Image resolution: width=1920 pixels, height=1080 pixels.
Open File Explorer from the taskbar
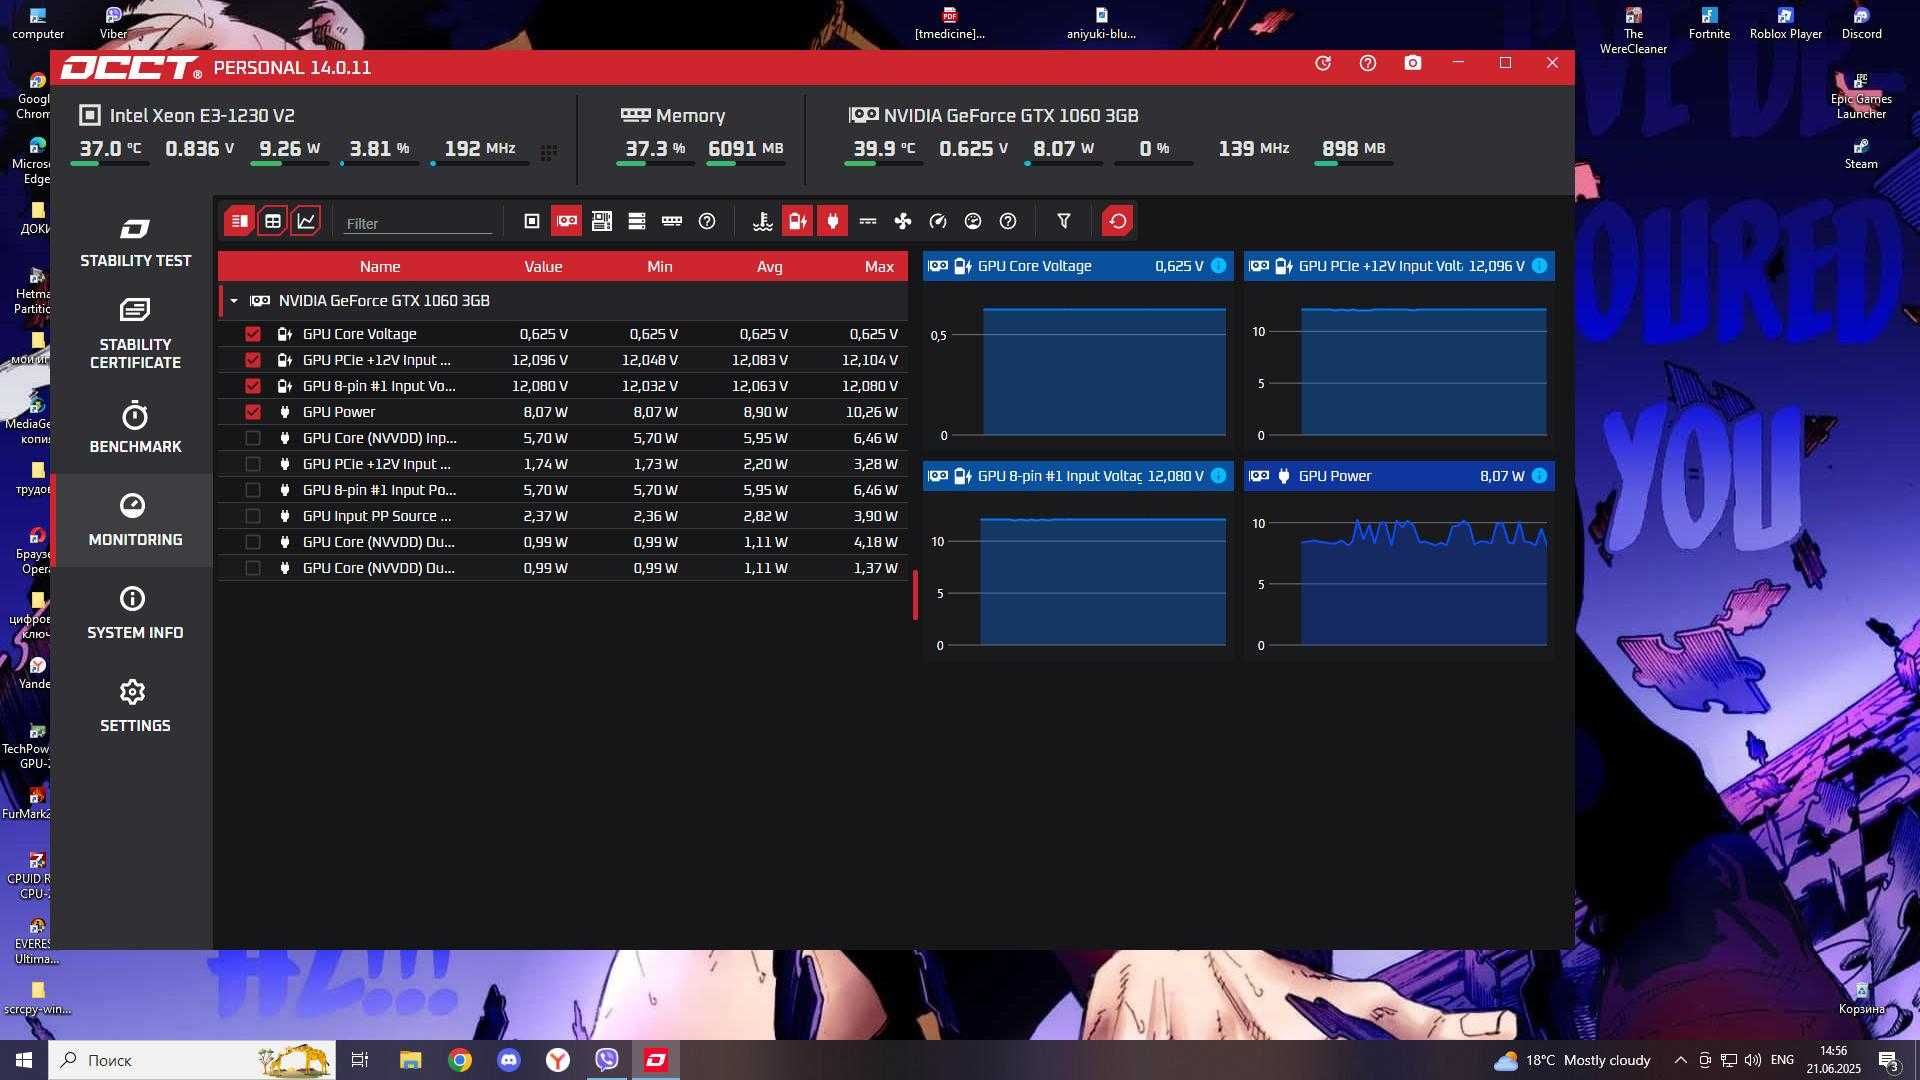pos(411,1060)
